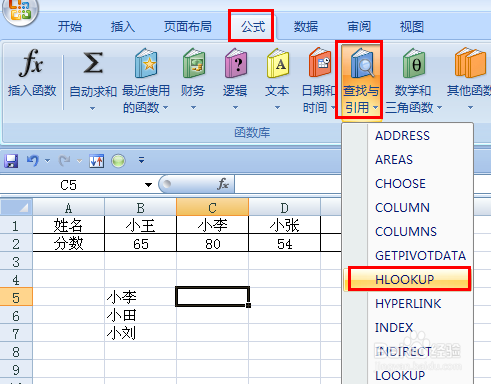Select row 5 header
Image resolution: width=491 pixels, height=384 pixels.
16,297
